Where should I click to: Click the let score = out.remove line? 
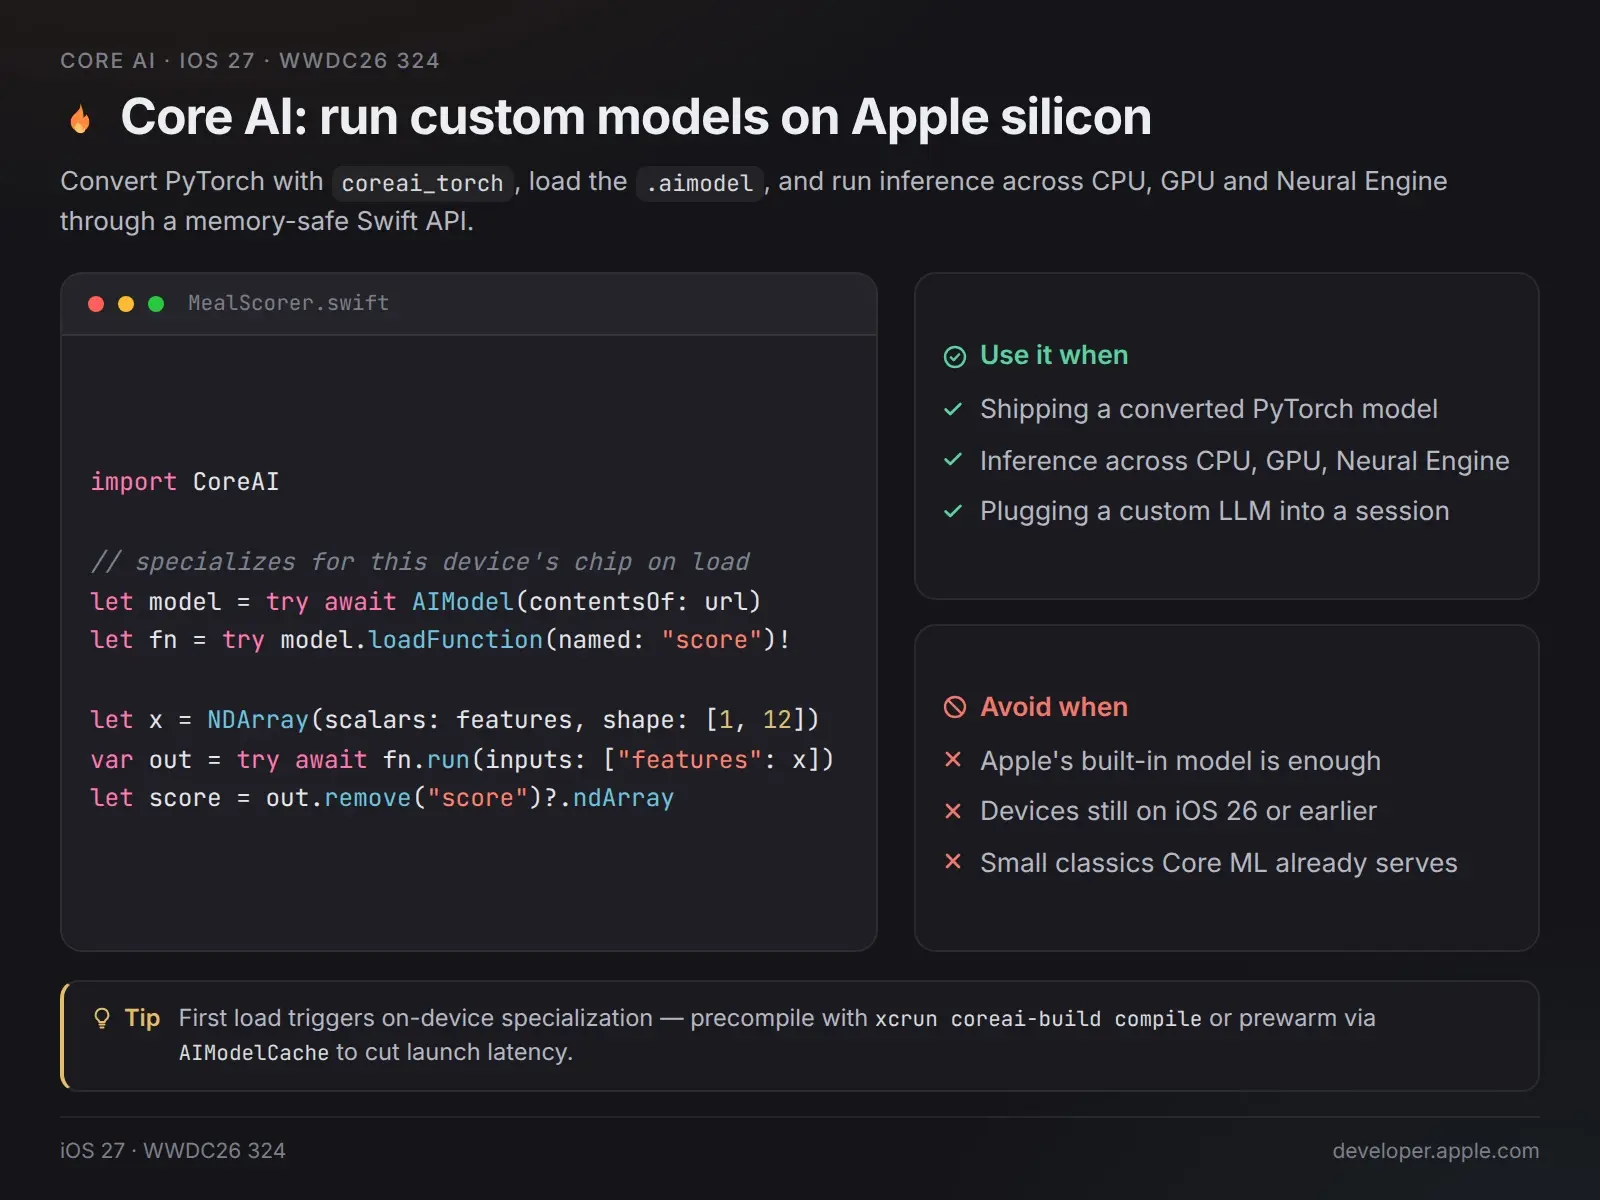pyautogui.click(x=382, y=798)
